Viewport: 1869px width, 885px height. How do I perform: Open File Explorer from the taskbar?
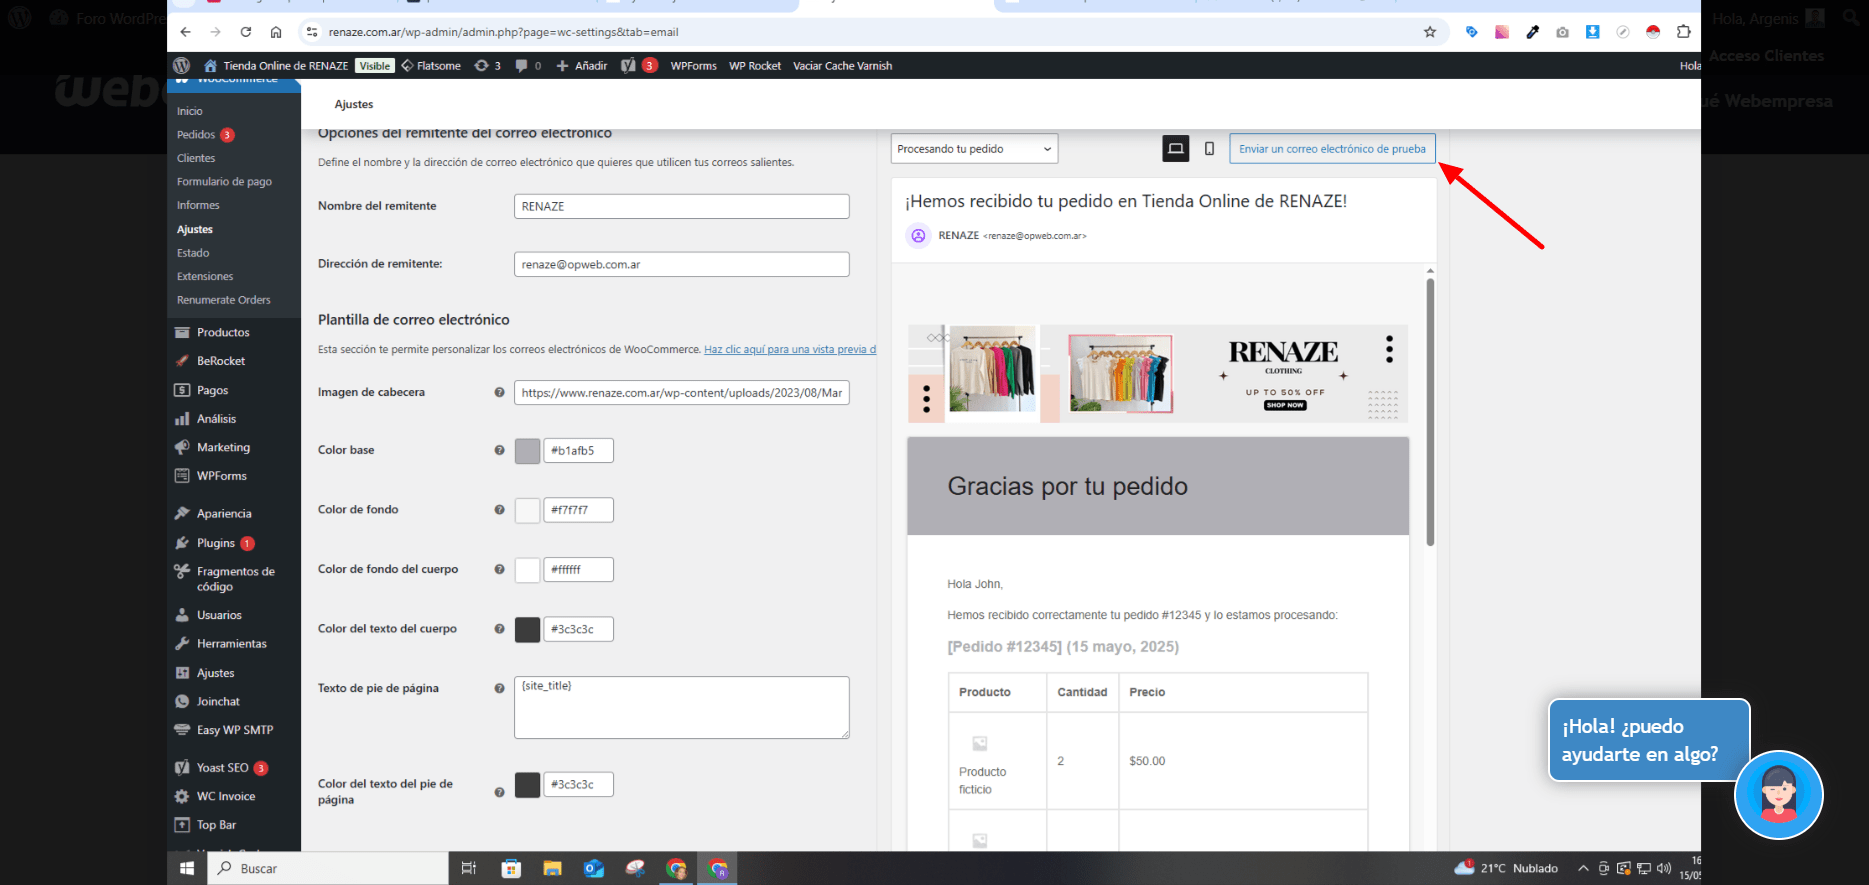(552, 868)
